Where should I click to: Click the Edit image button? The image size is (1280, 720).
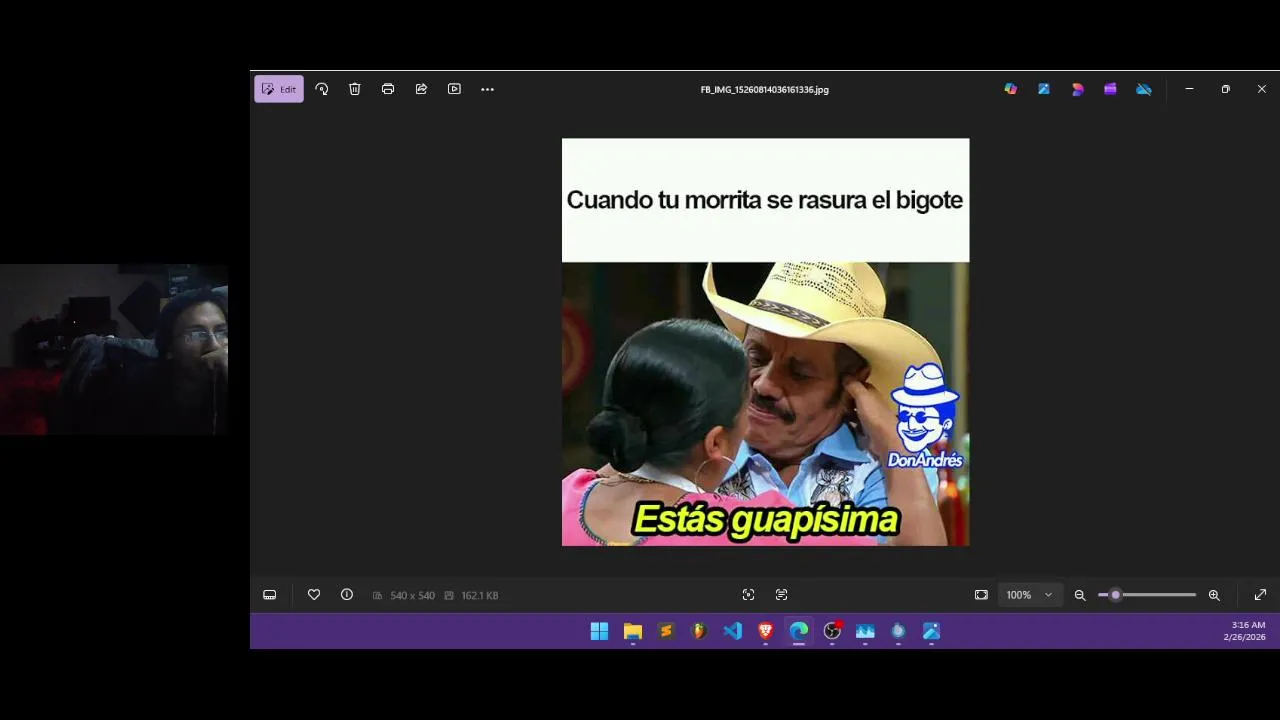279,89
